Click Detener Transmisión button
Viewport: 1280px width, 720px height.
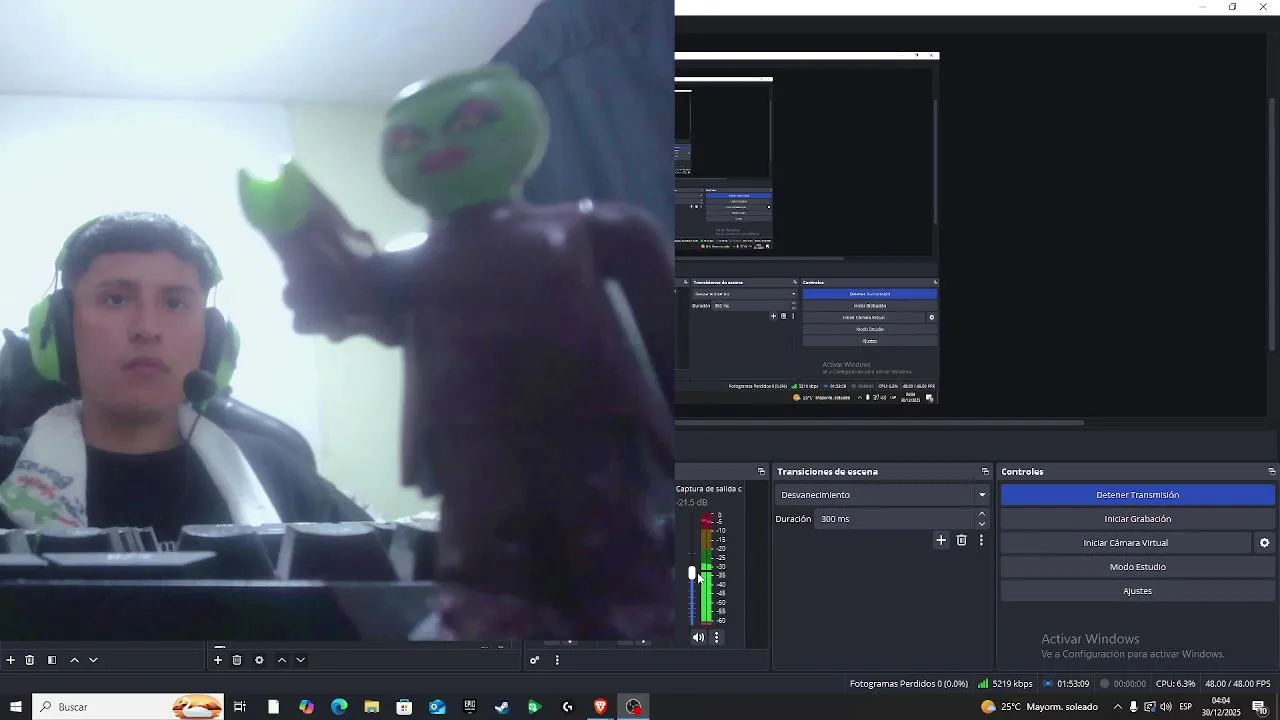(1138, 495)
